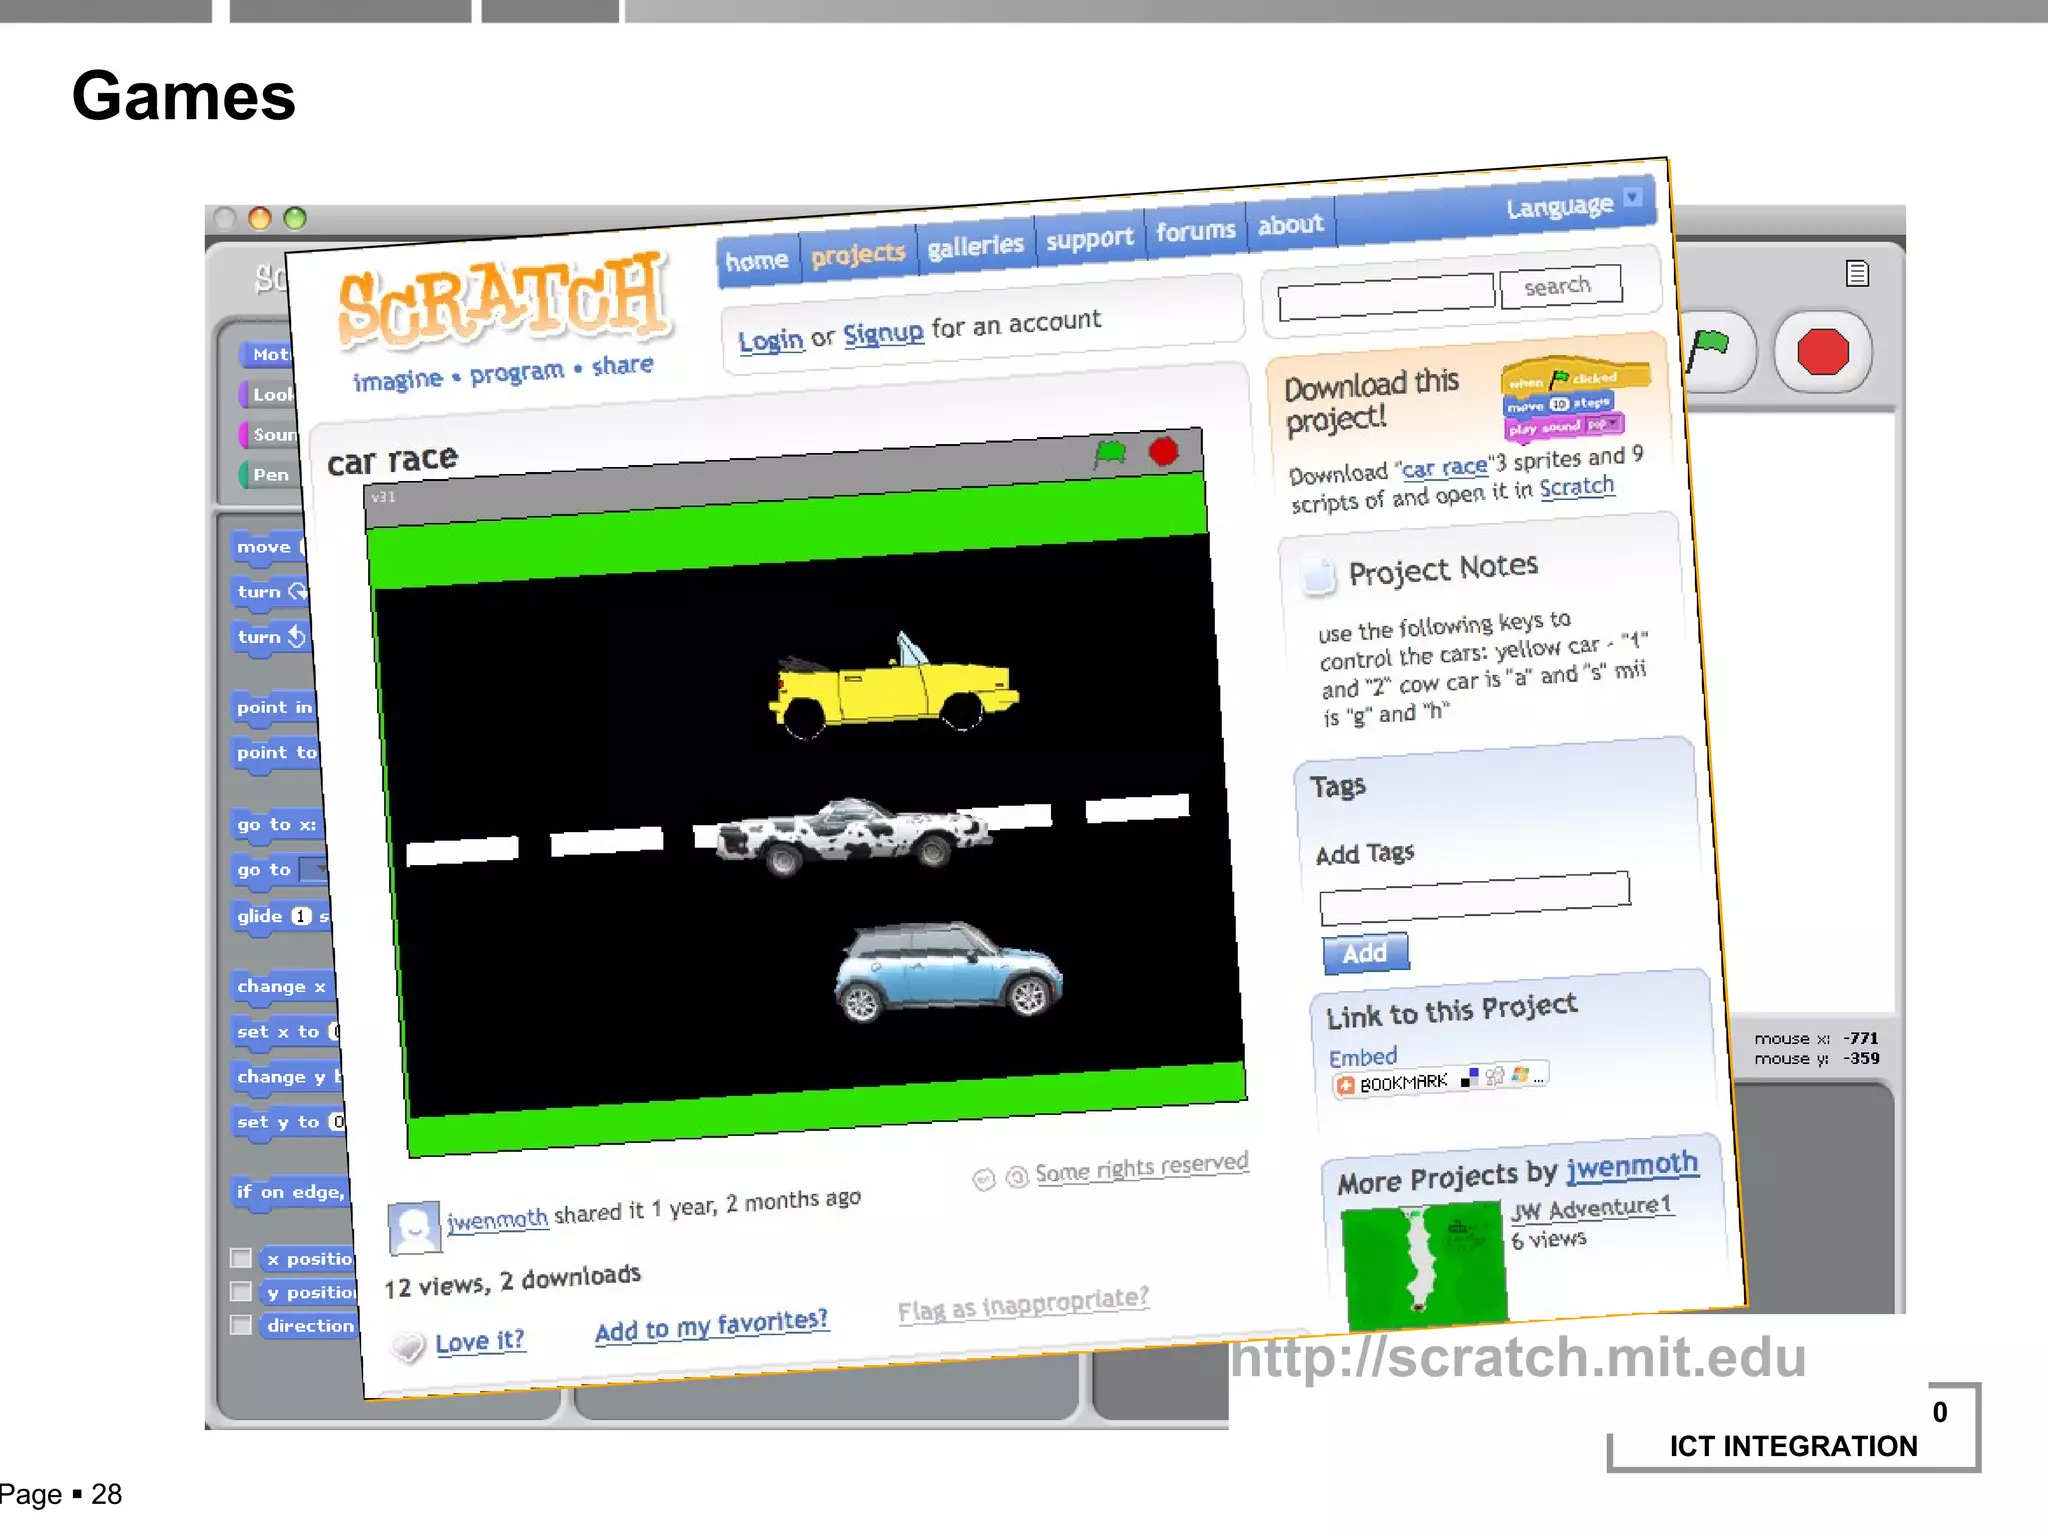The width and height of the screenshot is (2048, 1536).
Task: Select the Motion block category
Action: coord(268,354)
